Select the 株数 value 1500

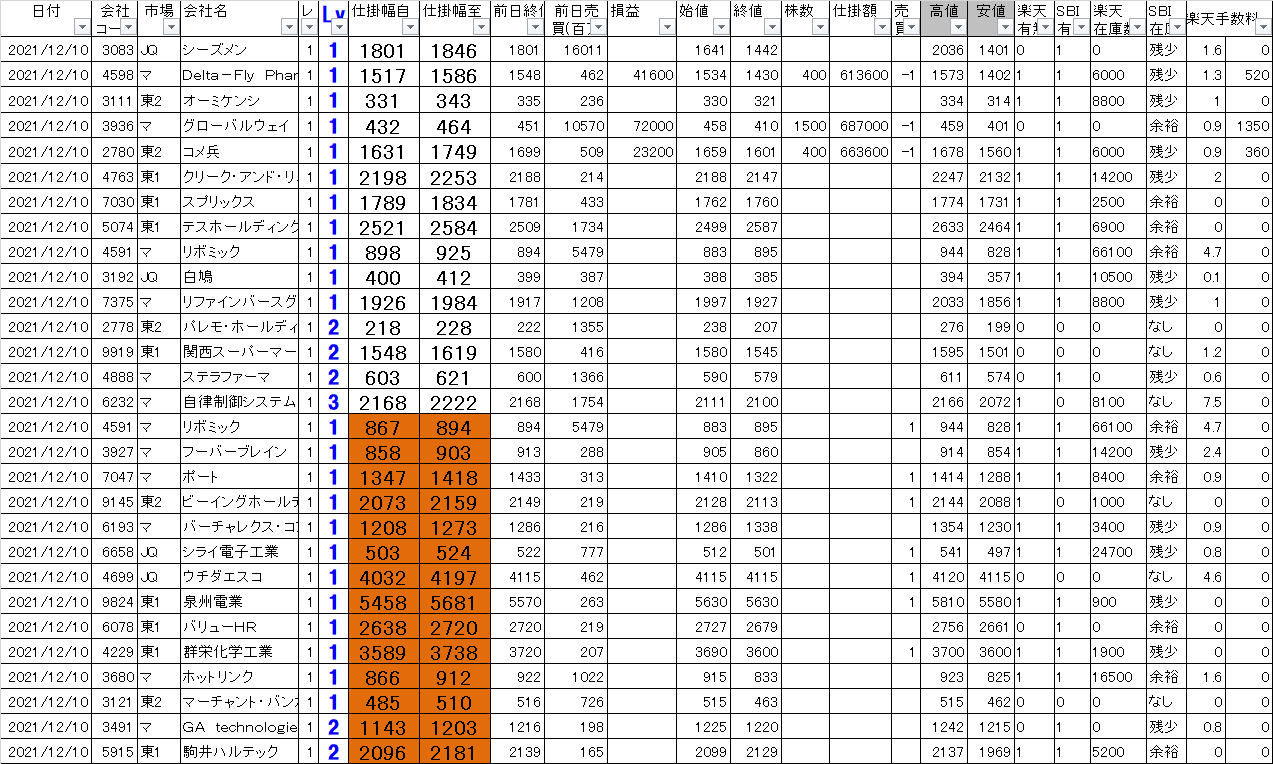click(x=805, y=126)
